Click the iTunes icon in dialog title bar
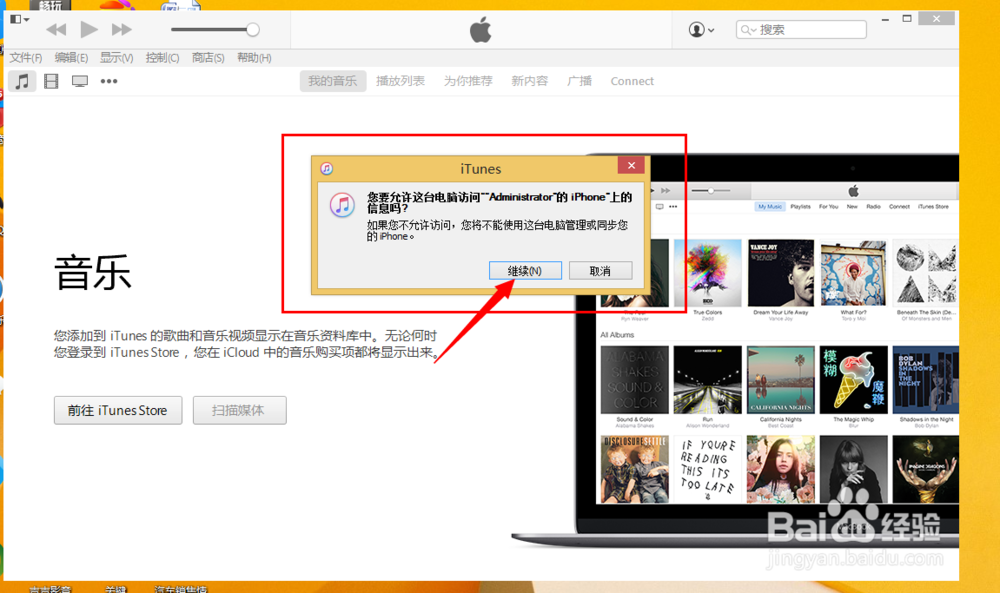 (x=327, y=168)
